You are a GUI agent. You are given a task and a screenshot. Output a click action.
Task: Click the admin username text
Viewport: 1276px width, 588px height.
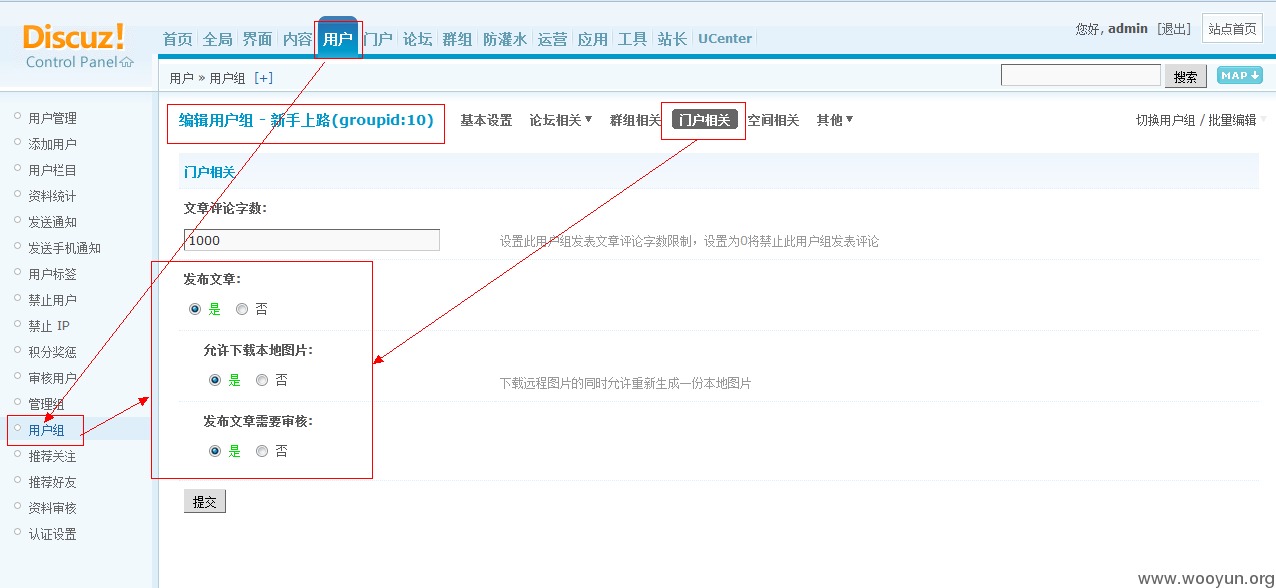[x=1128, y=29]
